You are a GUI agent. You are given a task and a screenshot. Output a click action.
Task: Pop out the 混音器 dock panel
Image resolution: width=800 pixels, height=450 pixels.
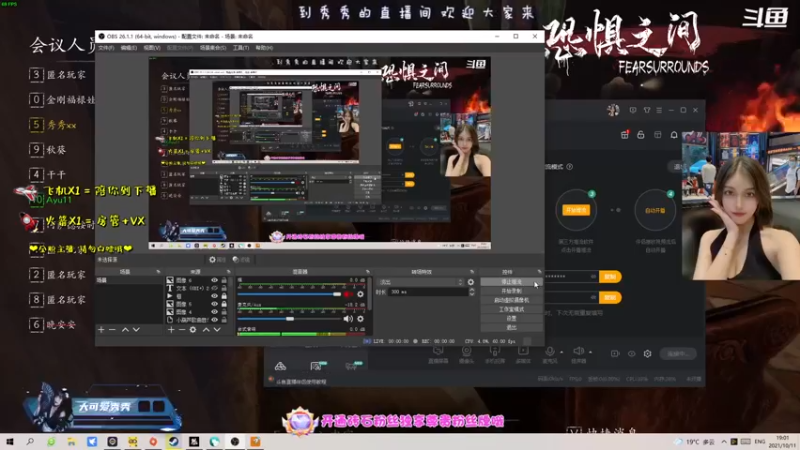367,272
